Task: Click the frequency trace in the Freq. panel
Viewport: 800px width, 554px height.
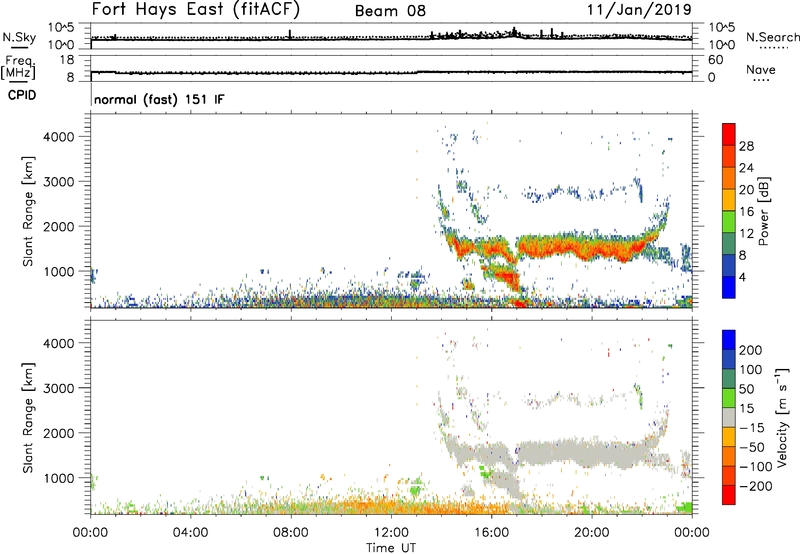Action: point(391,72)
